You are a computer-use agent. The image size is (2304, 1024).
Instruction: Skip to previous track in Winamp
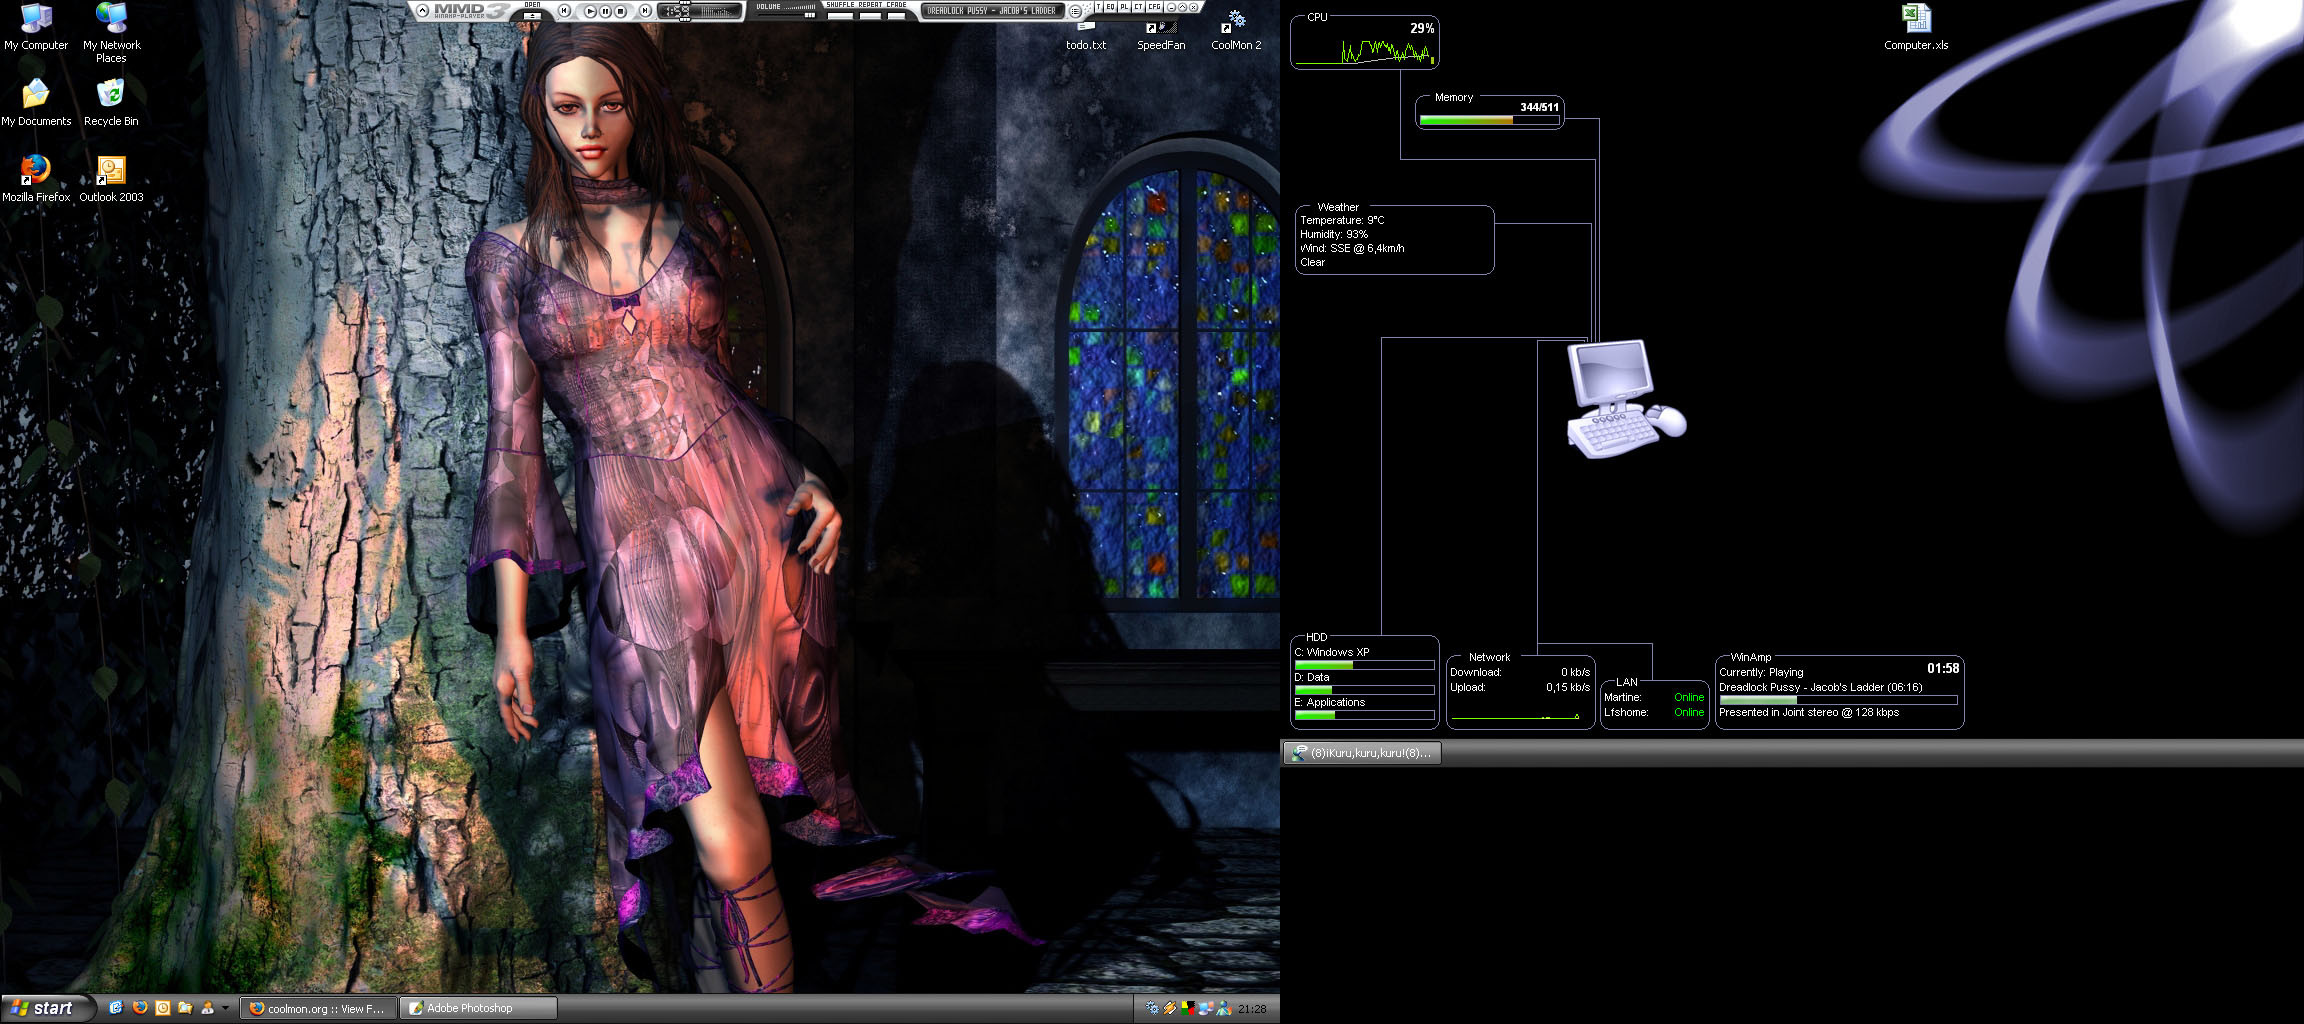564,10
